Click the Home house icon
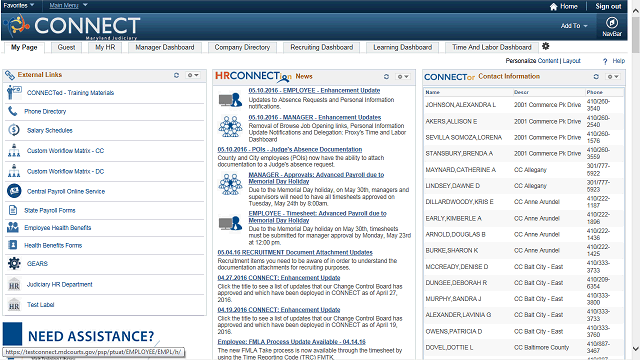The width and height of the screenshot is (640, 360). 553,7
